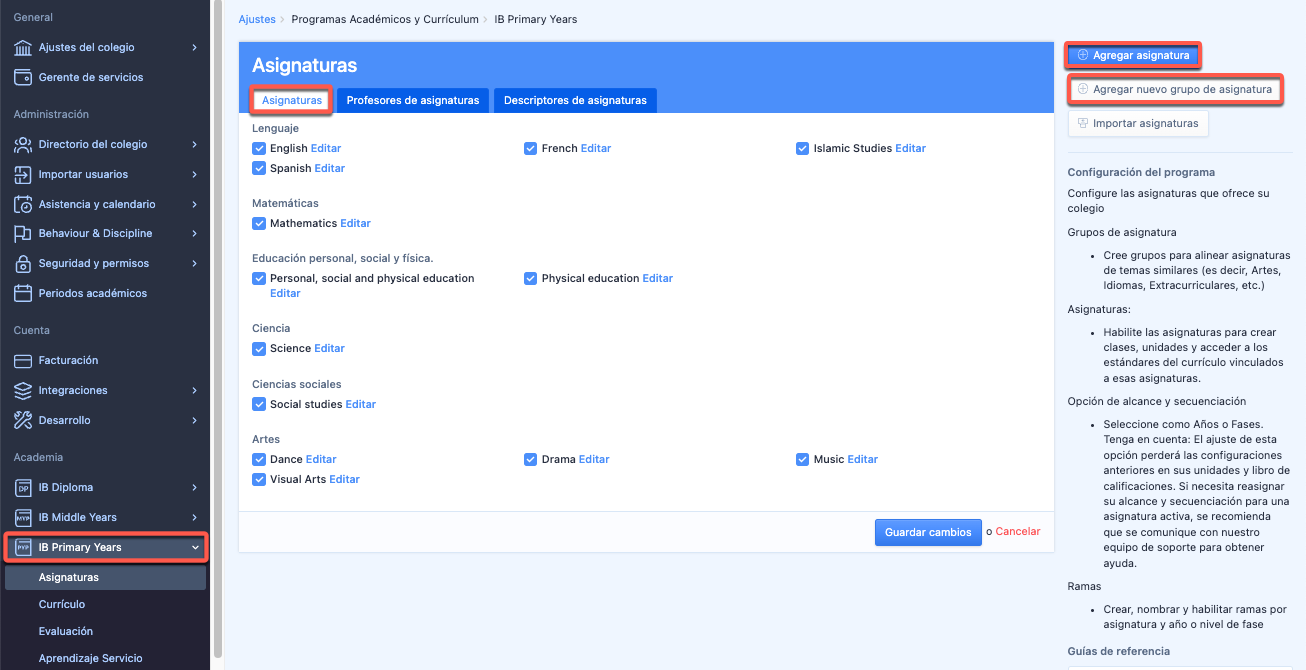Viewport: 1306px width, 670px height.
Task: Click the Gerente de servicios icon
Action: click(23, 77)
